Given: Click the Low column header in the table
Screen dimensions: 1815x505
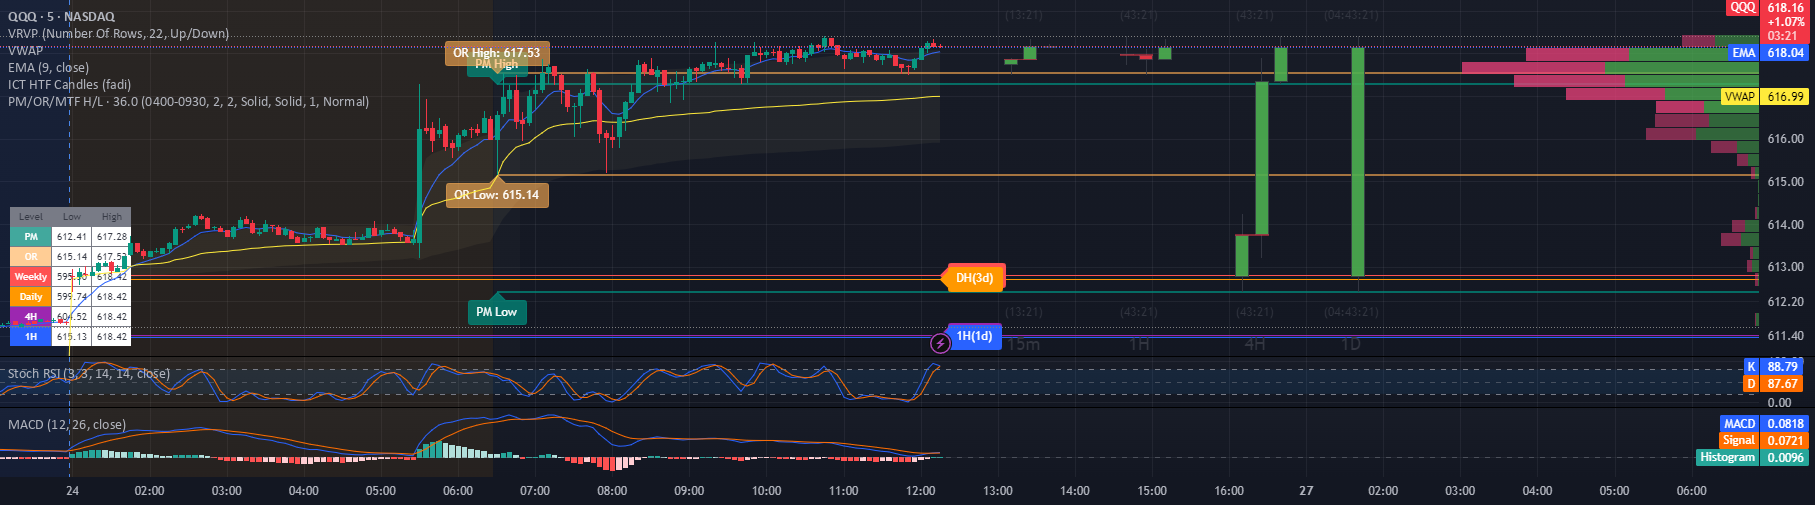Looking at the screenshot, I should click(72, 217).
